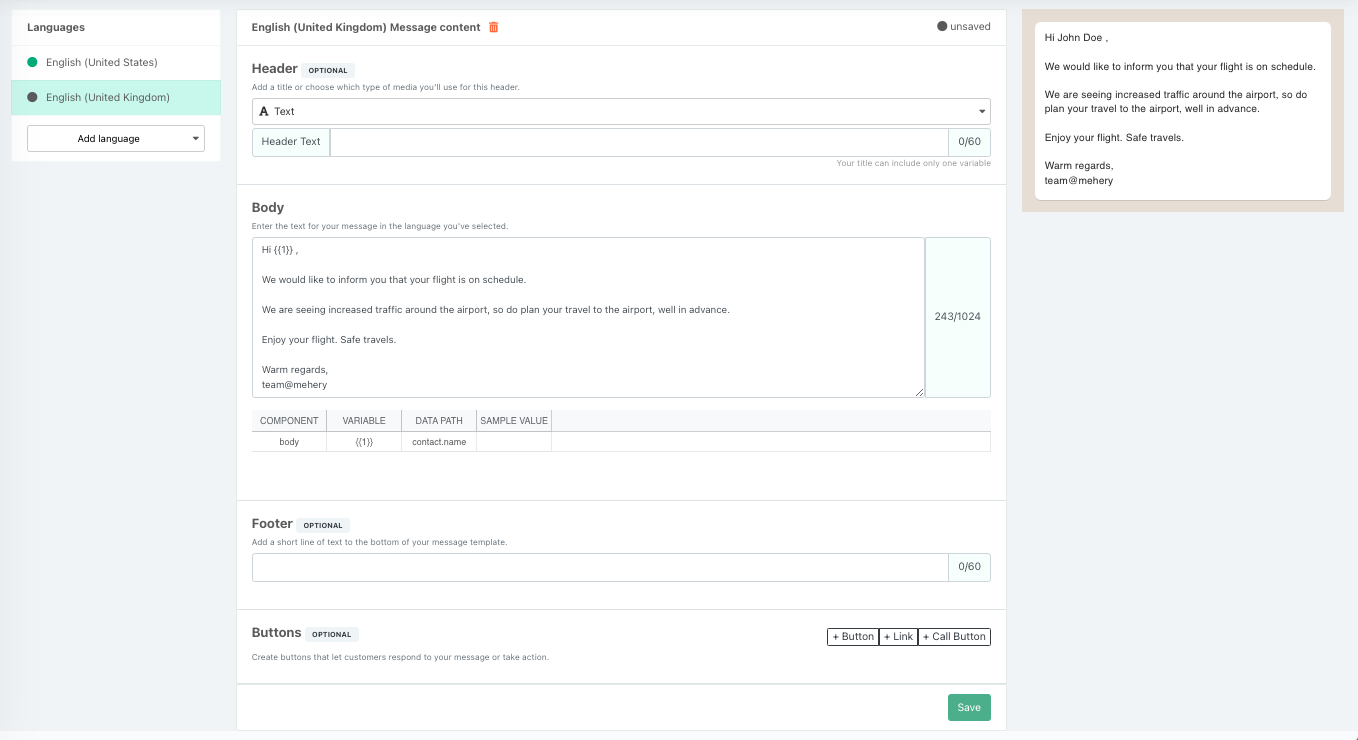Click the 'unsaved' status dot indicator
The image size is (1358, 740).
pyautogui.click(x=941, y=26)
